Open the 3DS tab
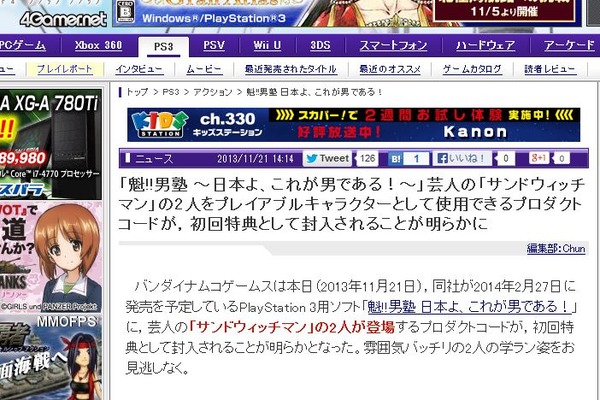600x400 pixels. click(x=320, y=46)
